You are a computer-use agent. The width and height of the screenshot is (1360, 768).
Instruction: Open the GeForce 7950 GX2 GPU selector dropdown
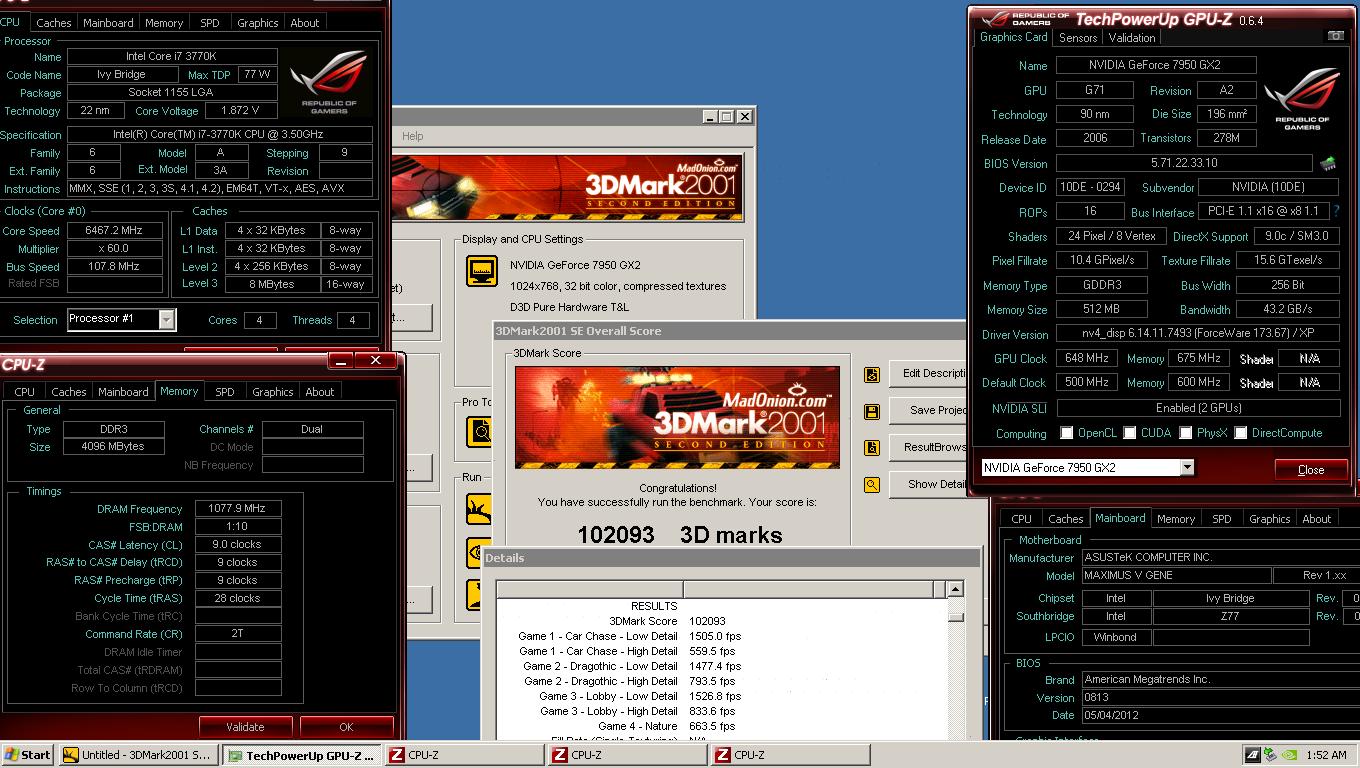pyautogui.click(x=1186, y=468)
